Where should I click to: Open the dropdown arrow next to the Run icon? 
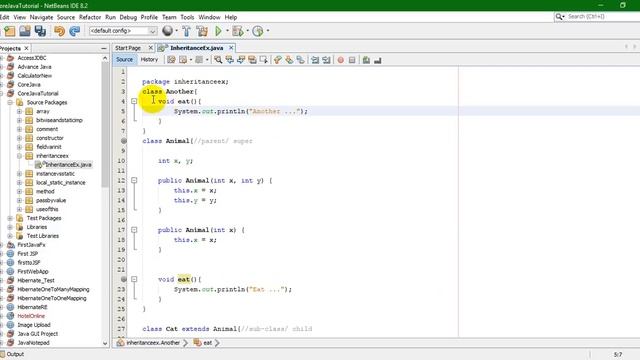tap(227, 31)
